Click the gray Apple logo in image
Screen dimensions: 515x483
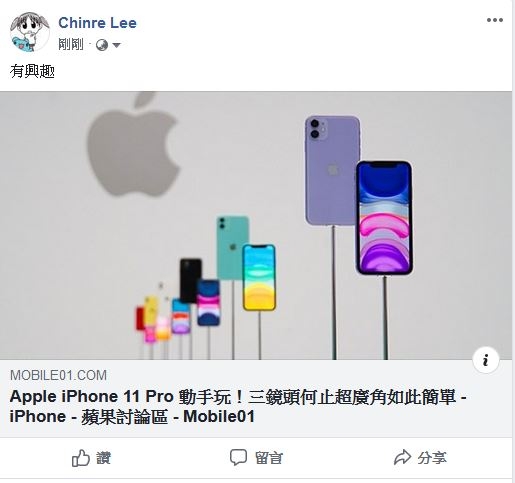pos(133,144)
